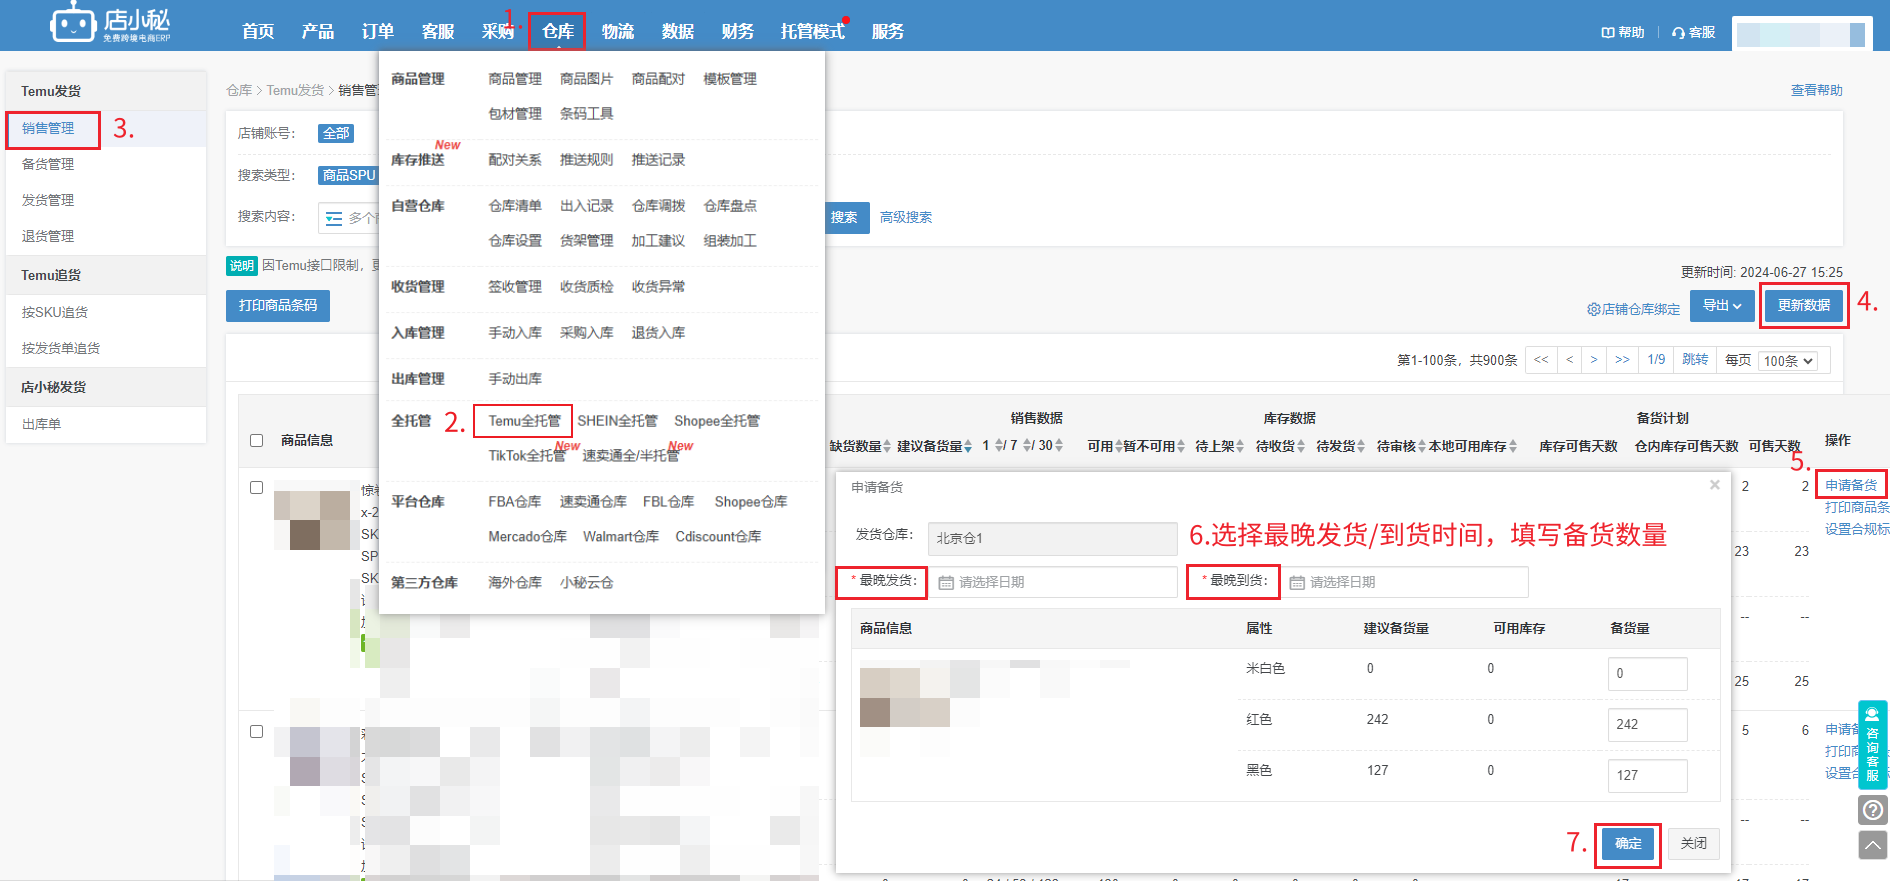Click the 店小秘 robot logo
This screenshot has width=1890, height=881.
[x=111, y=24]
